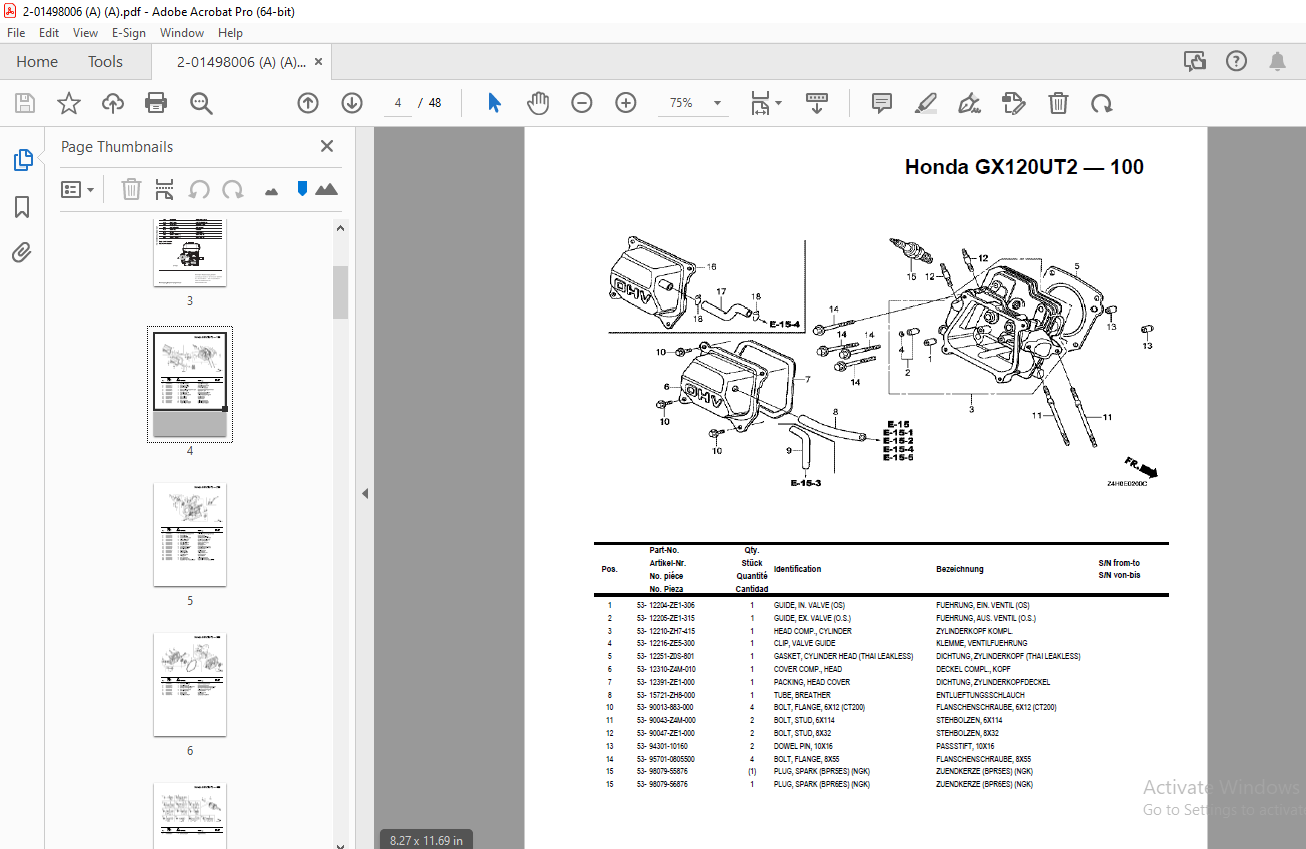
Task: Open the Bookmarks sidebar panel
Action: (x=22, y=207)
